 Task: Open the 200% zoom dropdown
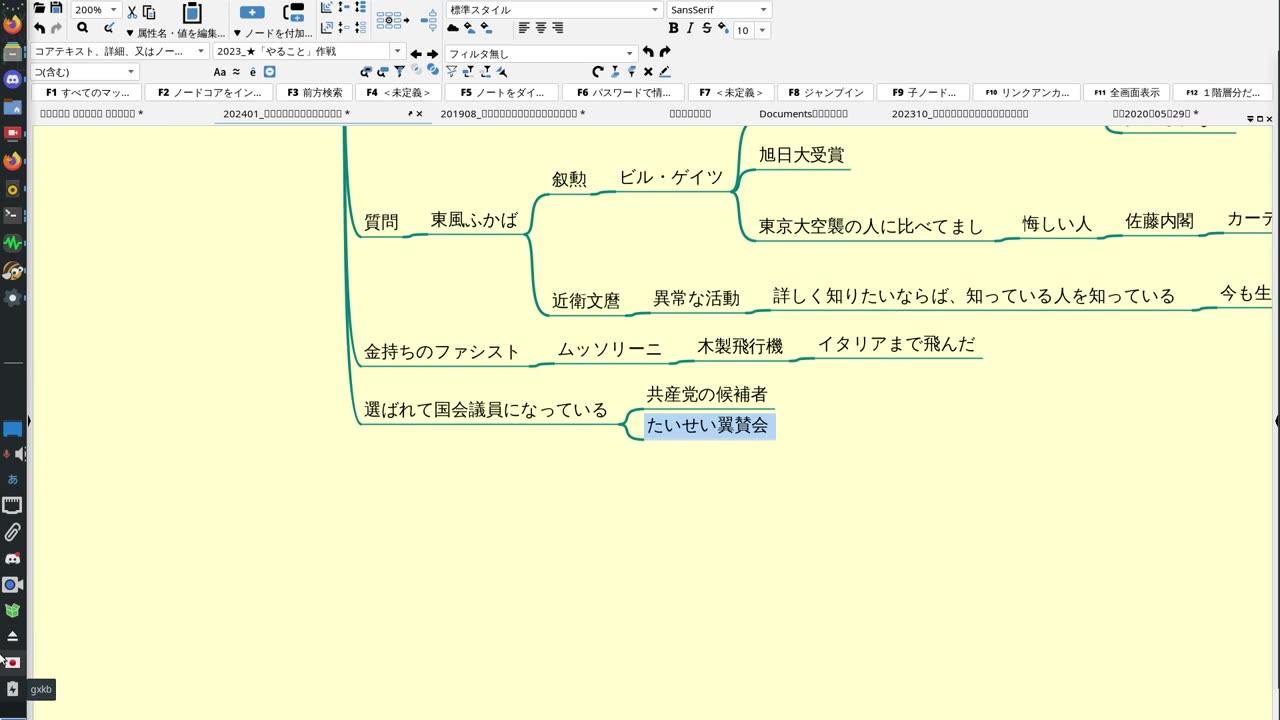pos(114,10)
